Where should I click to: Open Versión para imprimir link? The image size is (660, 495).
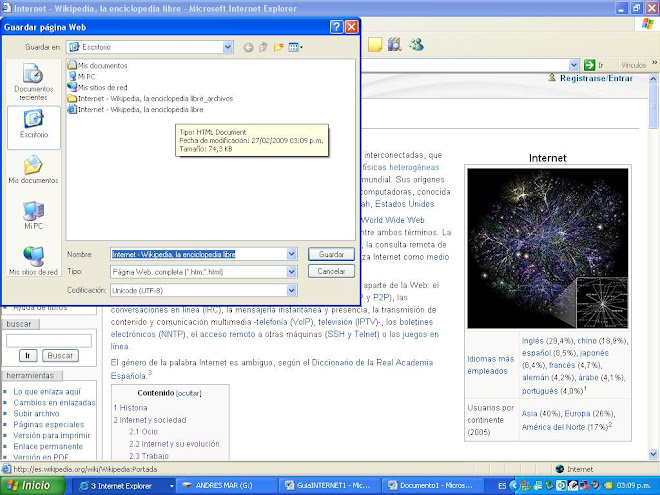coord(51,435)
